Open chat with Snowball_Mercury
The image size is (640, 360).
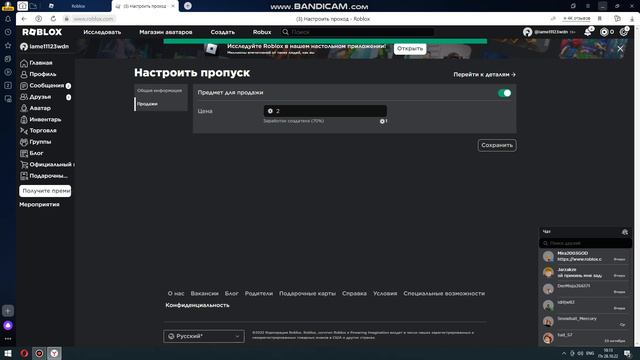pos(585,322)
